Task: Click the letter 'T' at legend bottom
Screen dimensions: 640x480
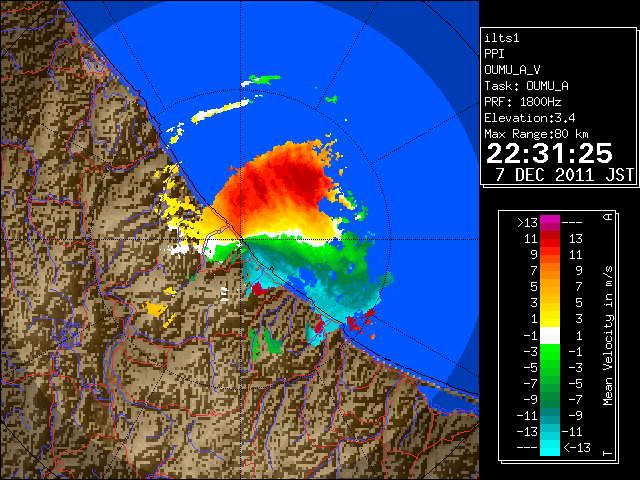Action: click(608, 453)
